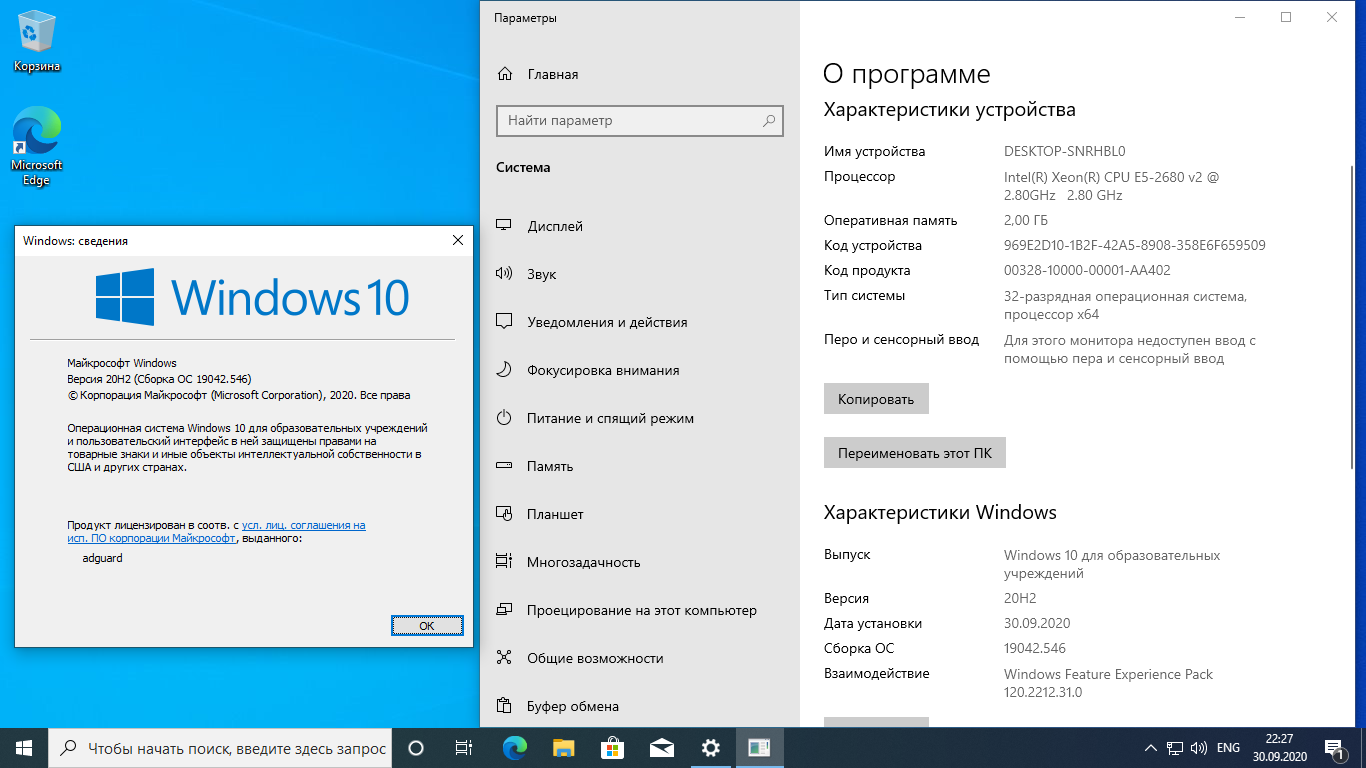This screenshot has width=1366, height=768.
Task: Click the clipboard icon beside Буфер обмена
Action: [x=505, y=706]
